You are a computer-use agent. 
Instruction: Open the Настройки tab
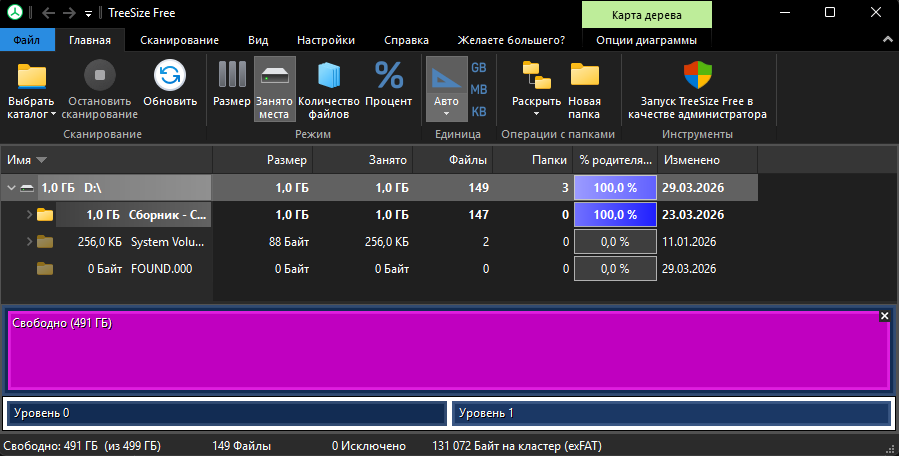click(x=326, y=40)
